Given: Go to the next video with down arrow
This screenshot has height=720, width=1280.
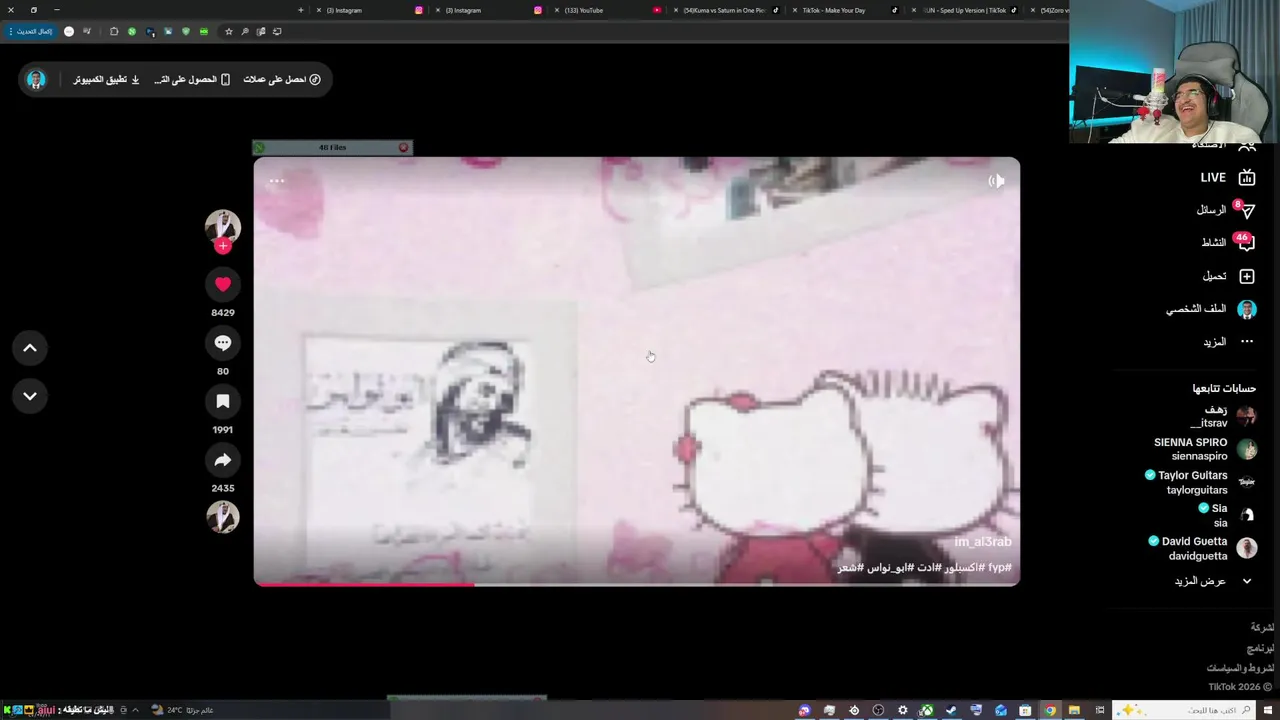Looking at the screenshot, I should [30, 396].
